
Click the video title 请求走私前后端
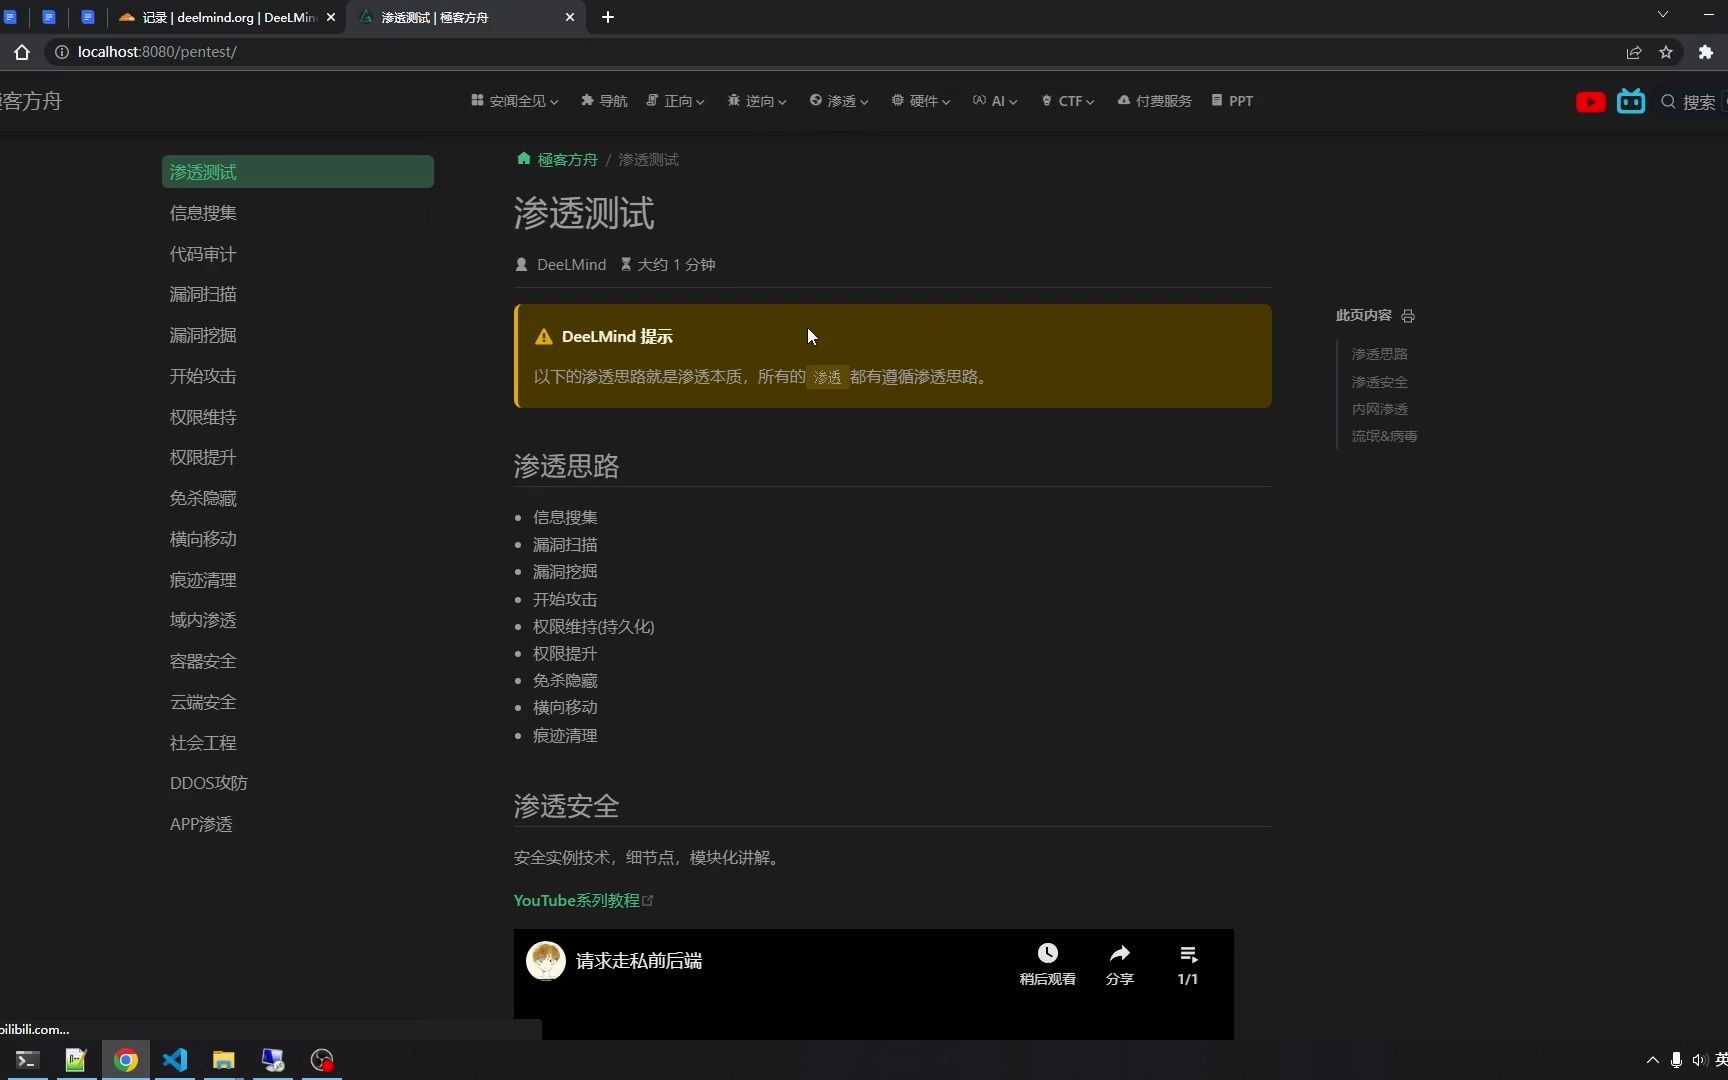(x=639, y=961)
